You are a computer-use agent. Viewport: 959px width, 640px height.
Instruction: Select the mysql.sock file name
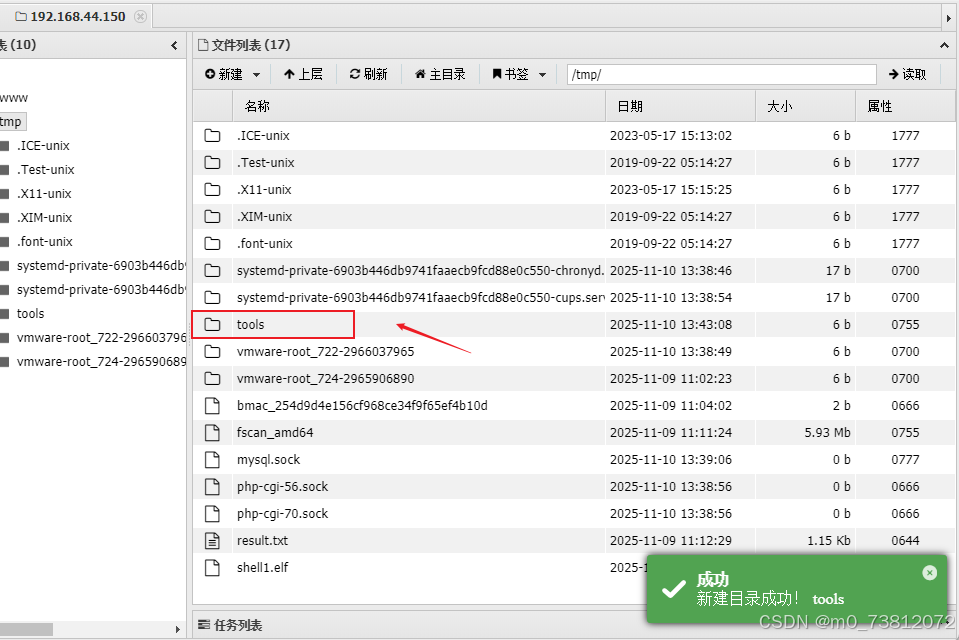tap(268, 460)
